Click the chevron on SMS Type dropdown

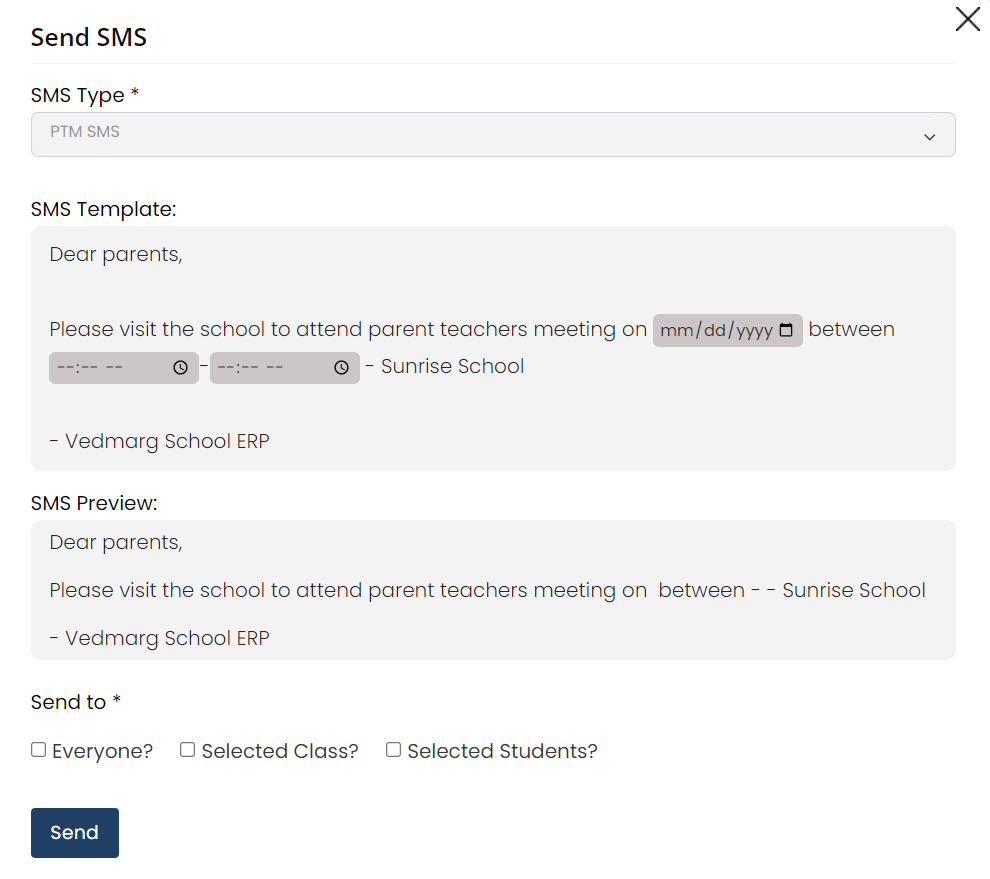click(x=930, y=135)
